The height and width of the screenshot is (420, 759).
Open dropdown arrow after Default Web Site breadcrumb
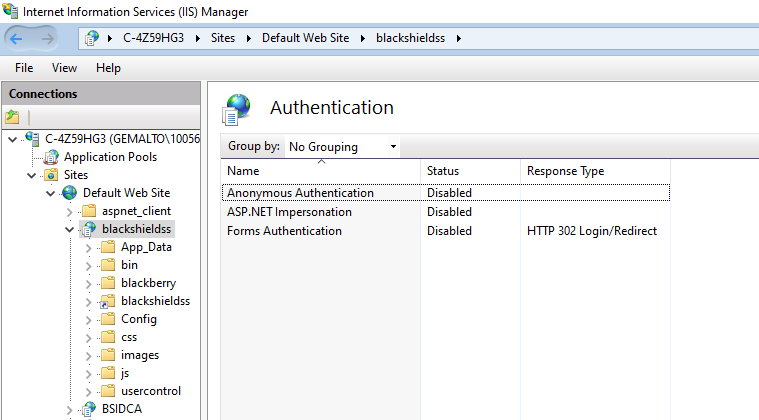(x=363, y=38)
